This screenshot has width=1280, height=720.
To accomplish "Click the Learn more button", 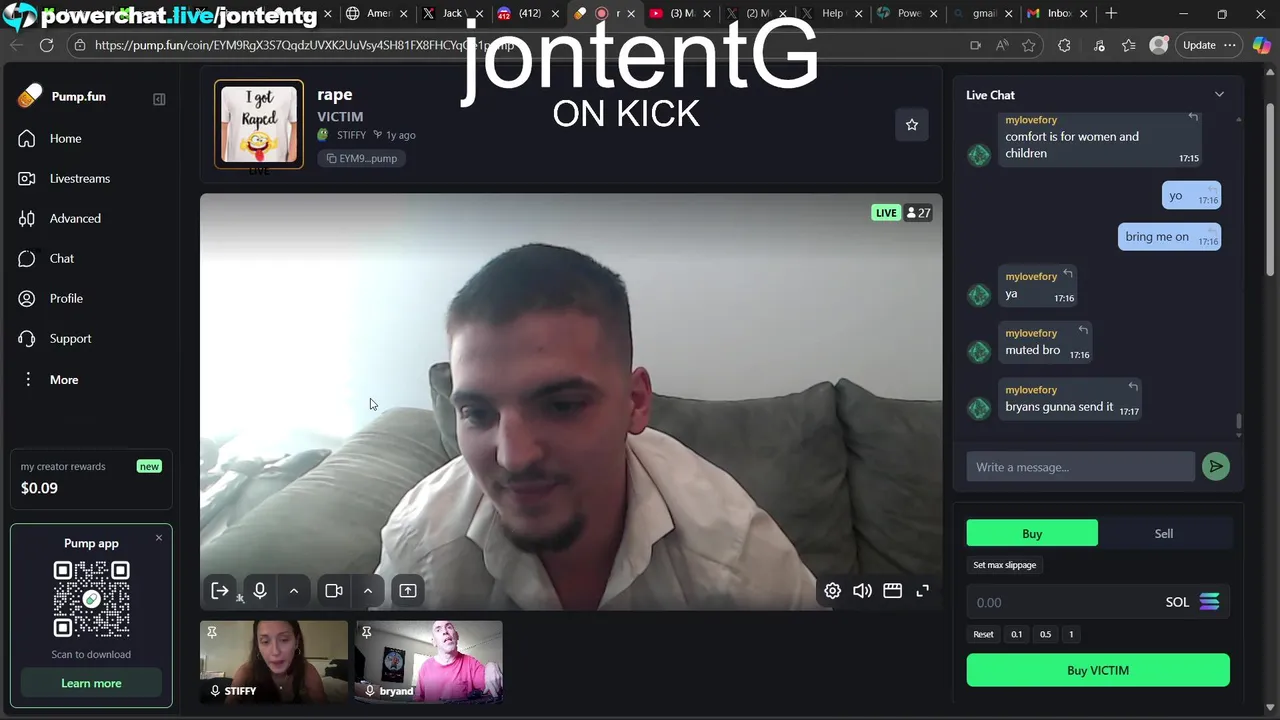I will 91,683.
